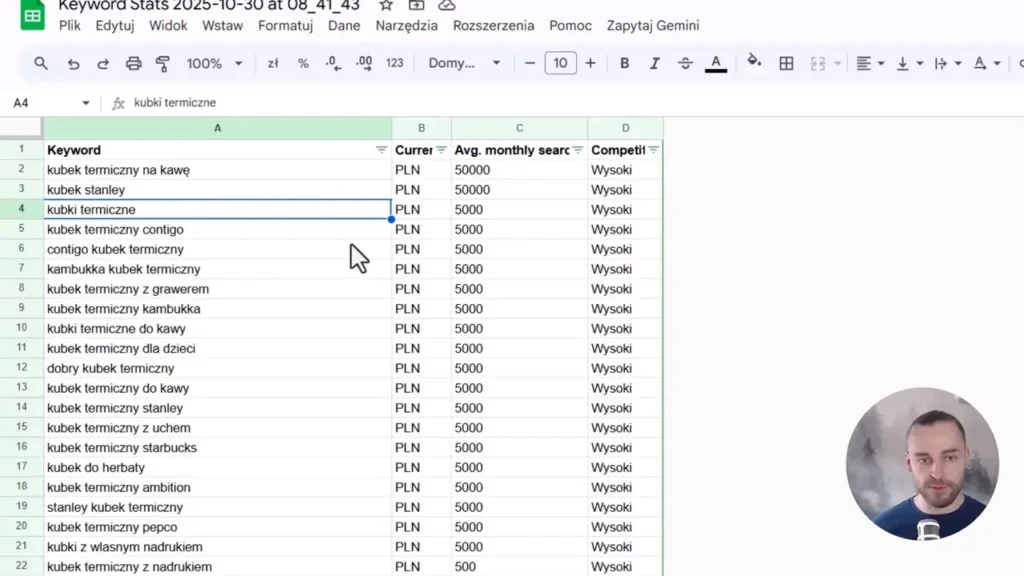Open filter on Currency column
This screenshot has height=576, width=1024.
pyautogui.click(x=441, y=150)
